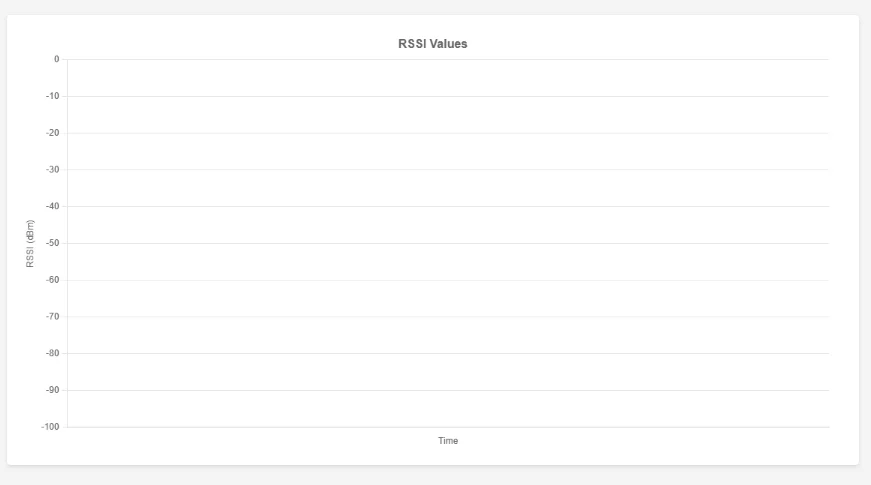Select the -10 y-axis tick label
The height and width of the screenshot is (485, 871).
[x=52, y=96]
